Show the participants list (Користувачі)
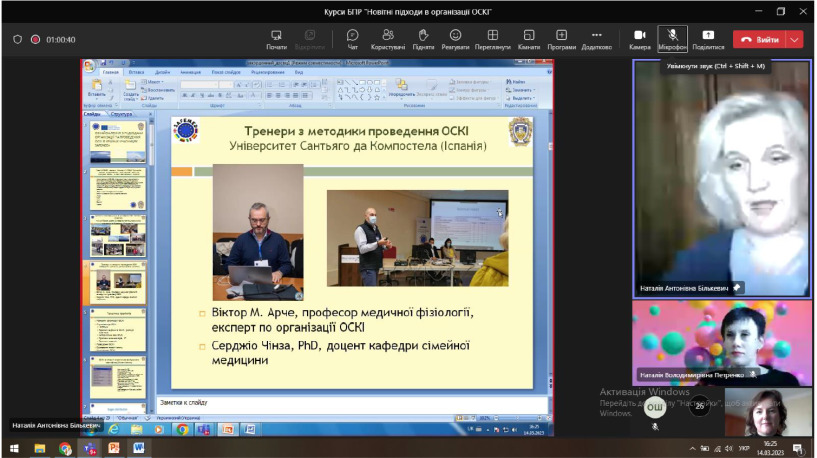Image resolution: width=817 pixels, height=458 pixels. (x=387, y=39)
